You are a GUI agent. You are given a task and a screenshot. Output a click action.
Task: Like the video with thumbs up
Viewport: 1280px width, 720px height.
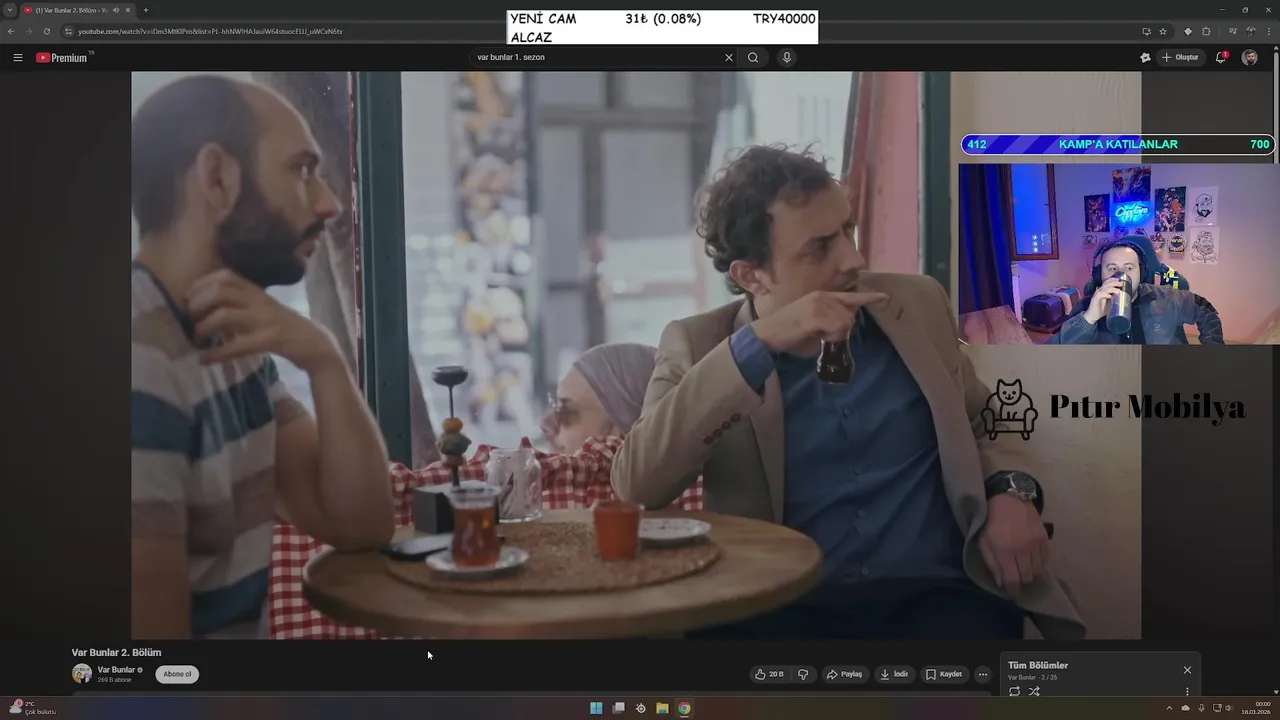click(x=770, y=674)
